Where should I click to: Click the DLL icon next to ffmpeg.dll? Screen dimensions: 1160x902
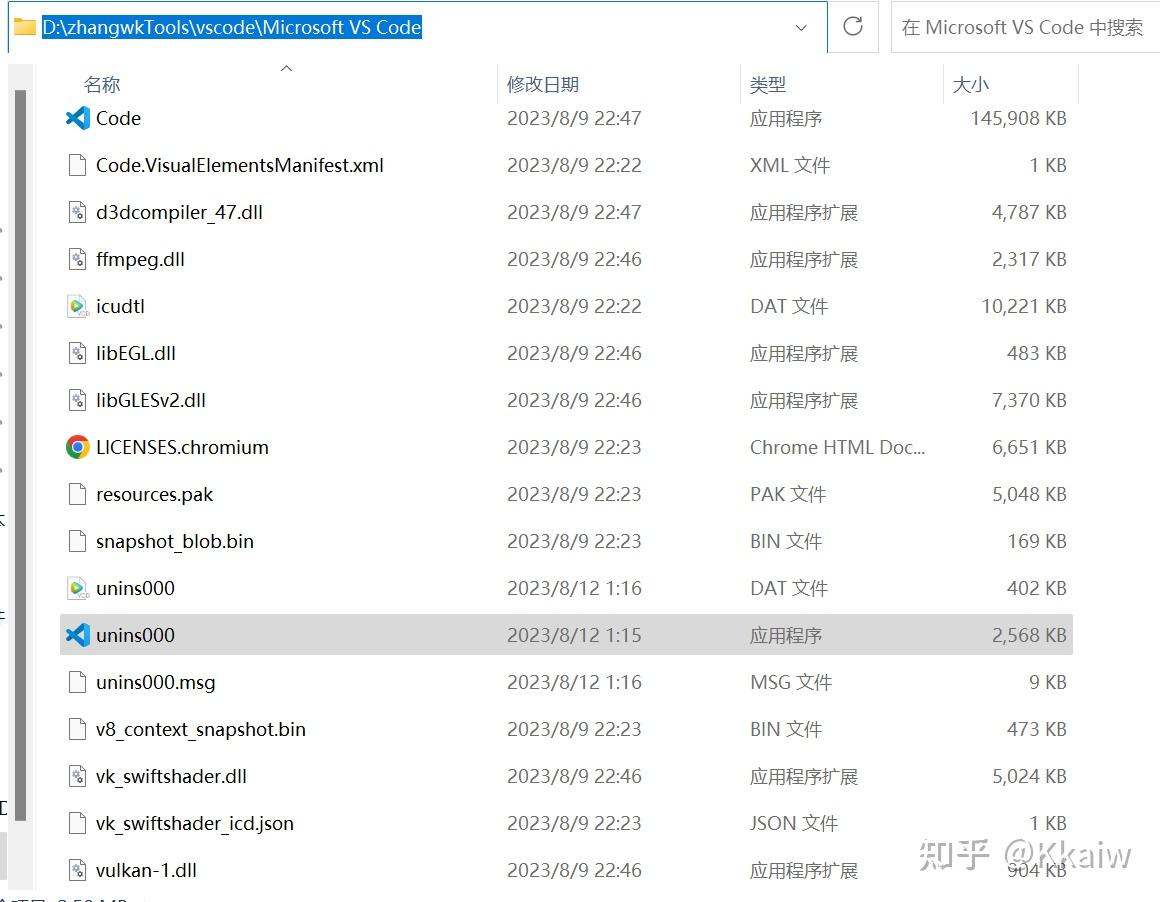(x=77, y=259)
